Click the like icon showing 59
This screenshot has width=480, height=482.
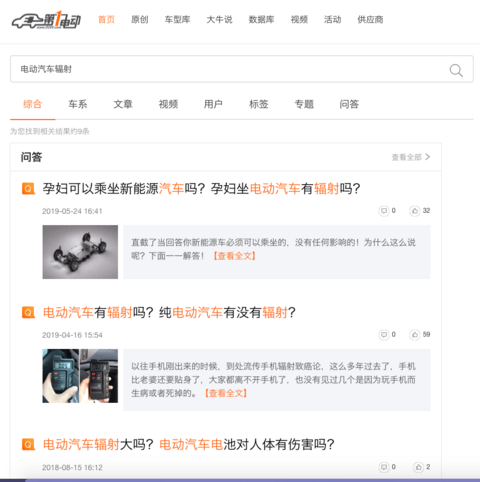[x=414, y=334]
